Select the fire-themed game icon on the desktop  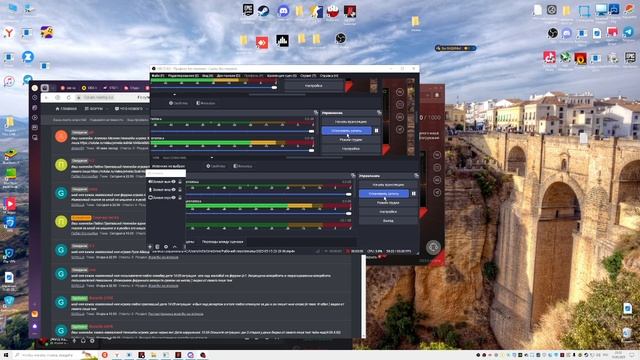(580, 58)
